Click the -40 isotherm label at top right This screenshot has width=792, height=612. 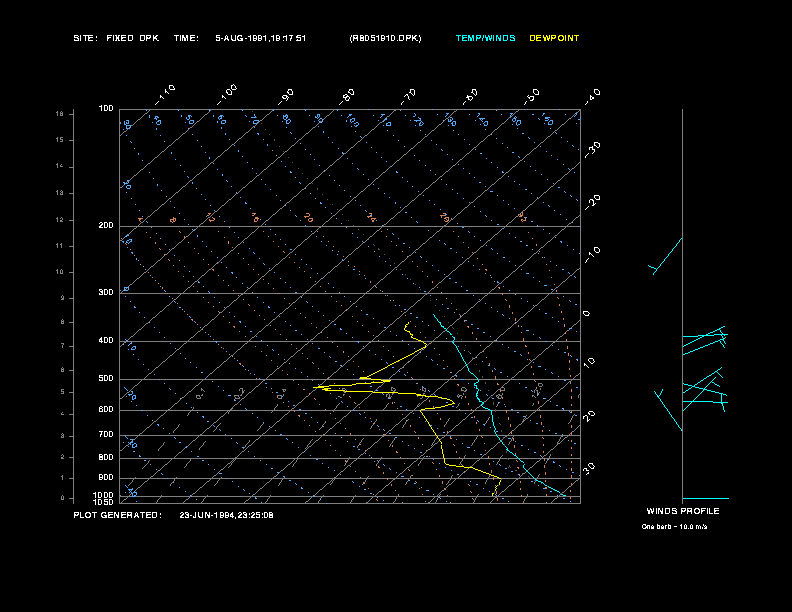592,96
